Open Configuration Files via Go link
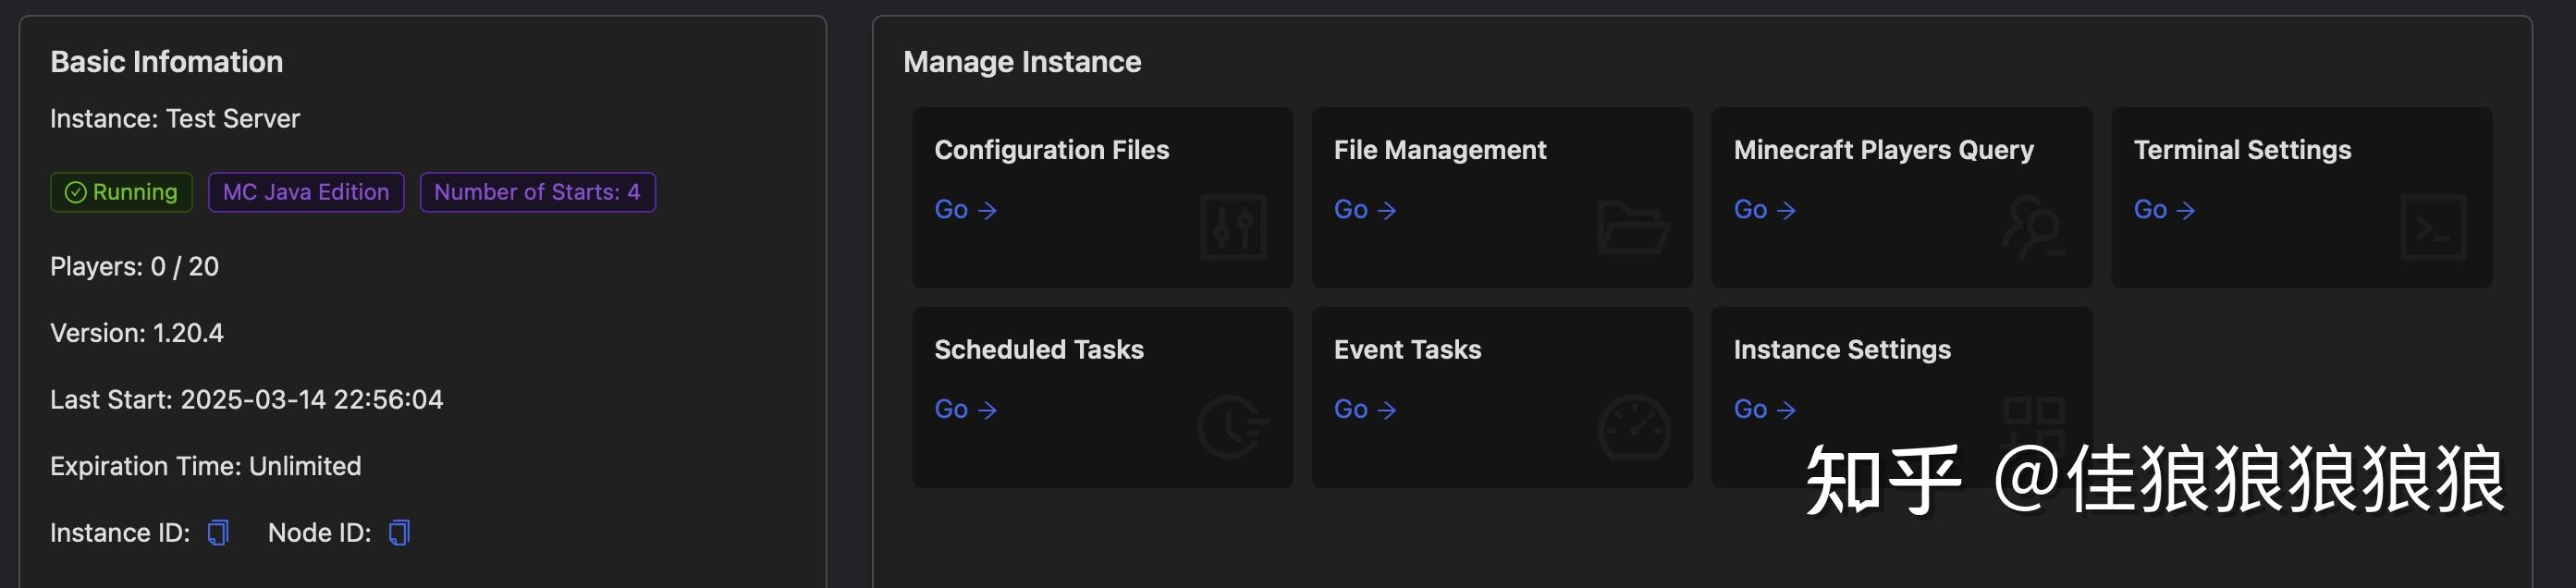Screen dimensions: 2576x588 click(965, 210)
